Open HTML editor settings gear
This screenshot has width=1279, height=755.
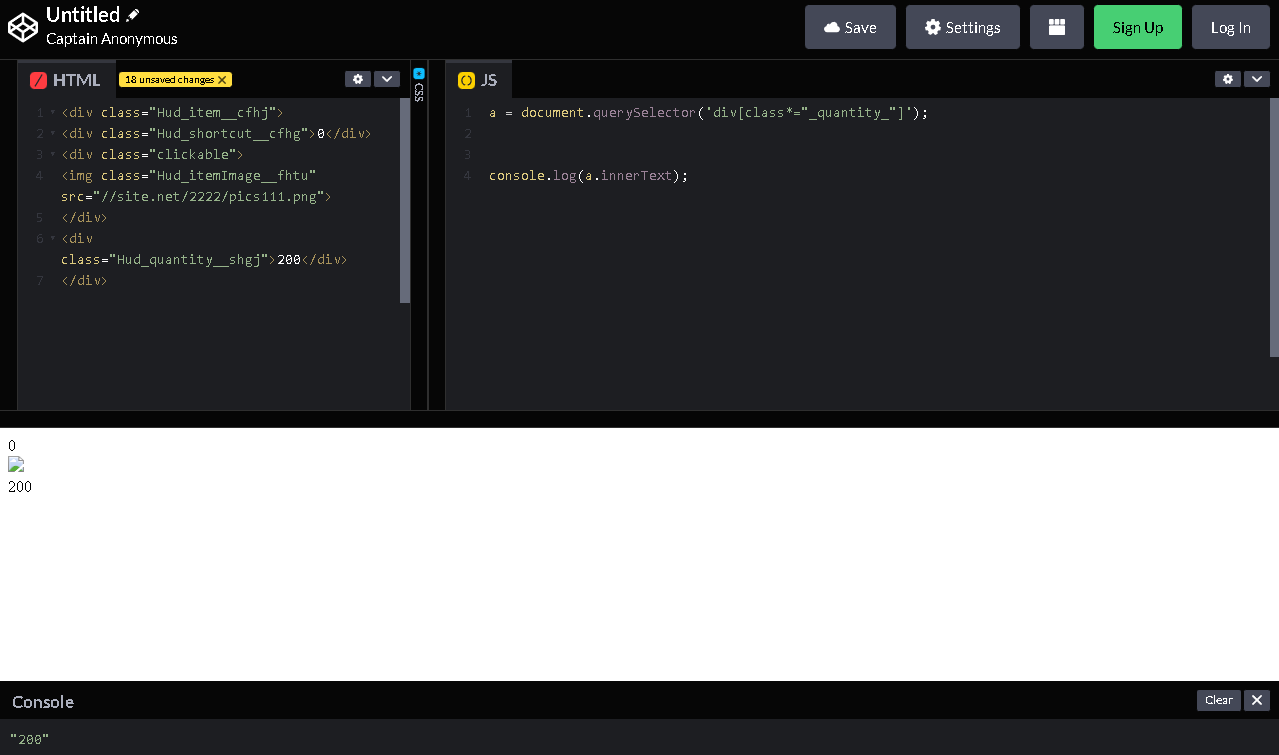click(x=358, y=79)
